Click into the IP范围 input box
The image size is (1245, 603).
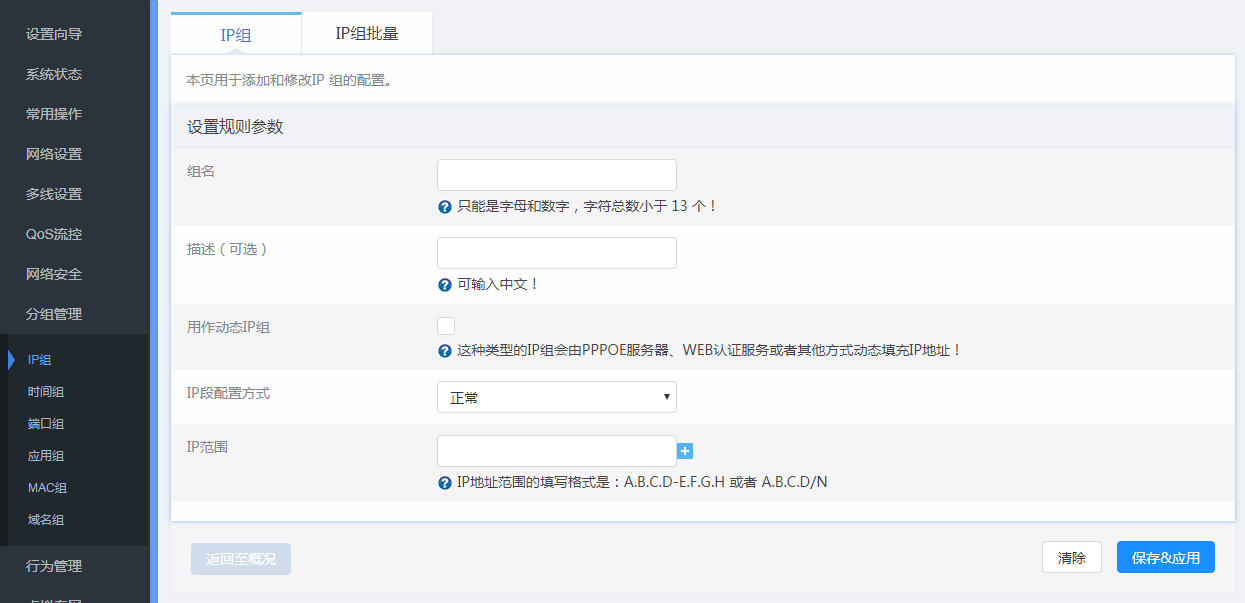point(556,451)
